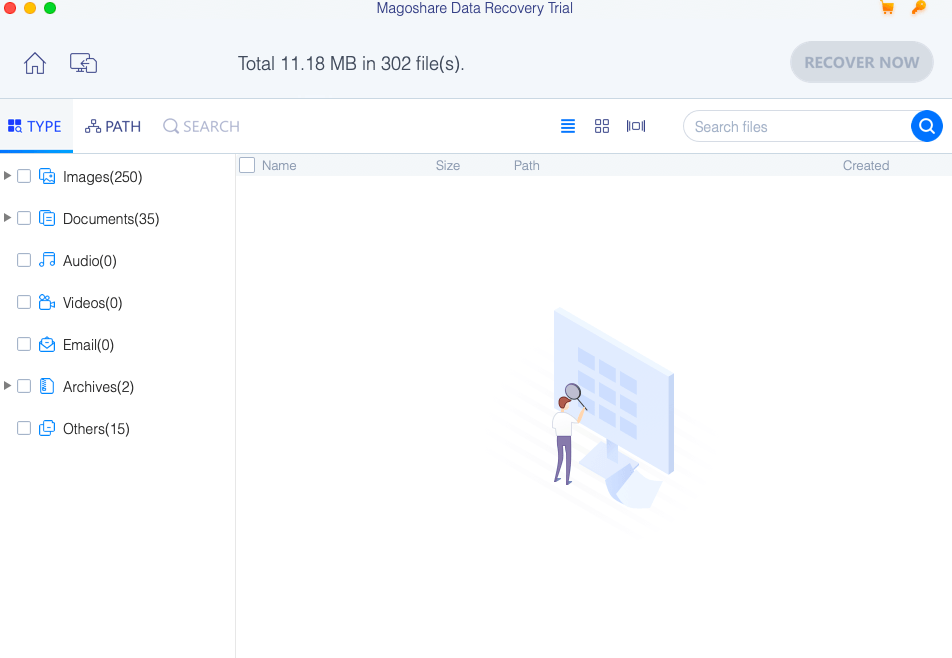
Task: Select the Videos(0) label
Action: tap(92, 302)
